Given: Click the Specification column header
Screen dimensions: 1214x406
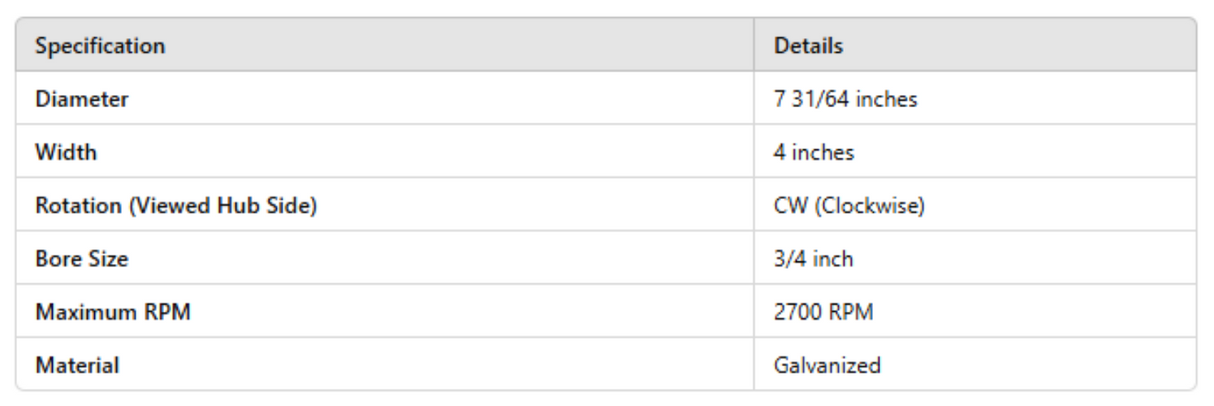Looking at the screenshot, I should point(100,46).
